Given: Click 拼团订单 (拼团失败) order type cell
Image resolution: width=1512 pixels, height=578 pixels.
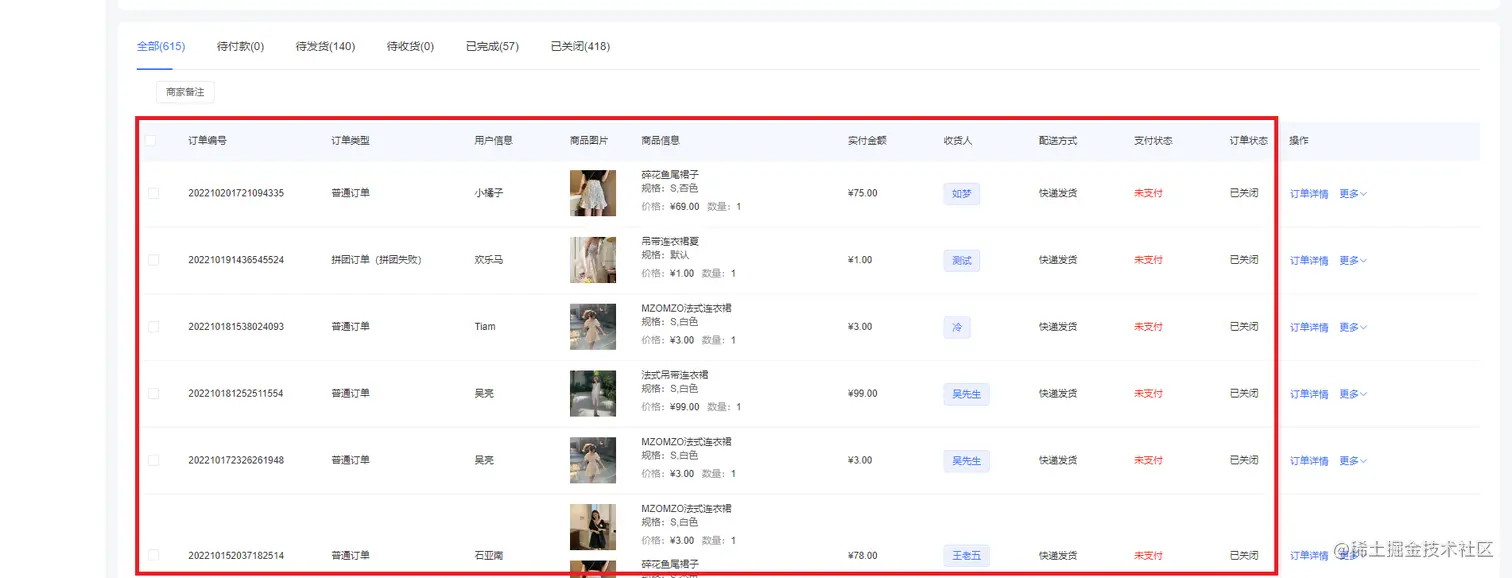Looking at the screenshot, I should 376,260.
